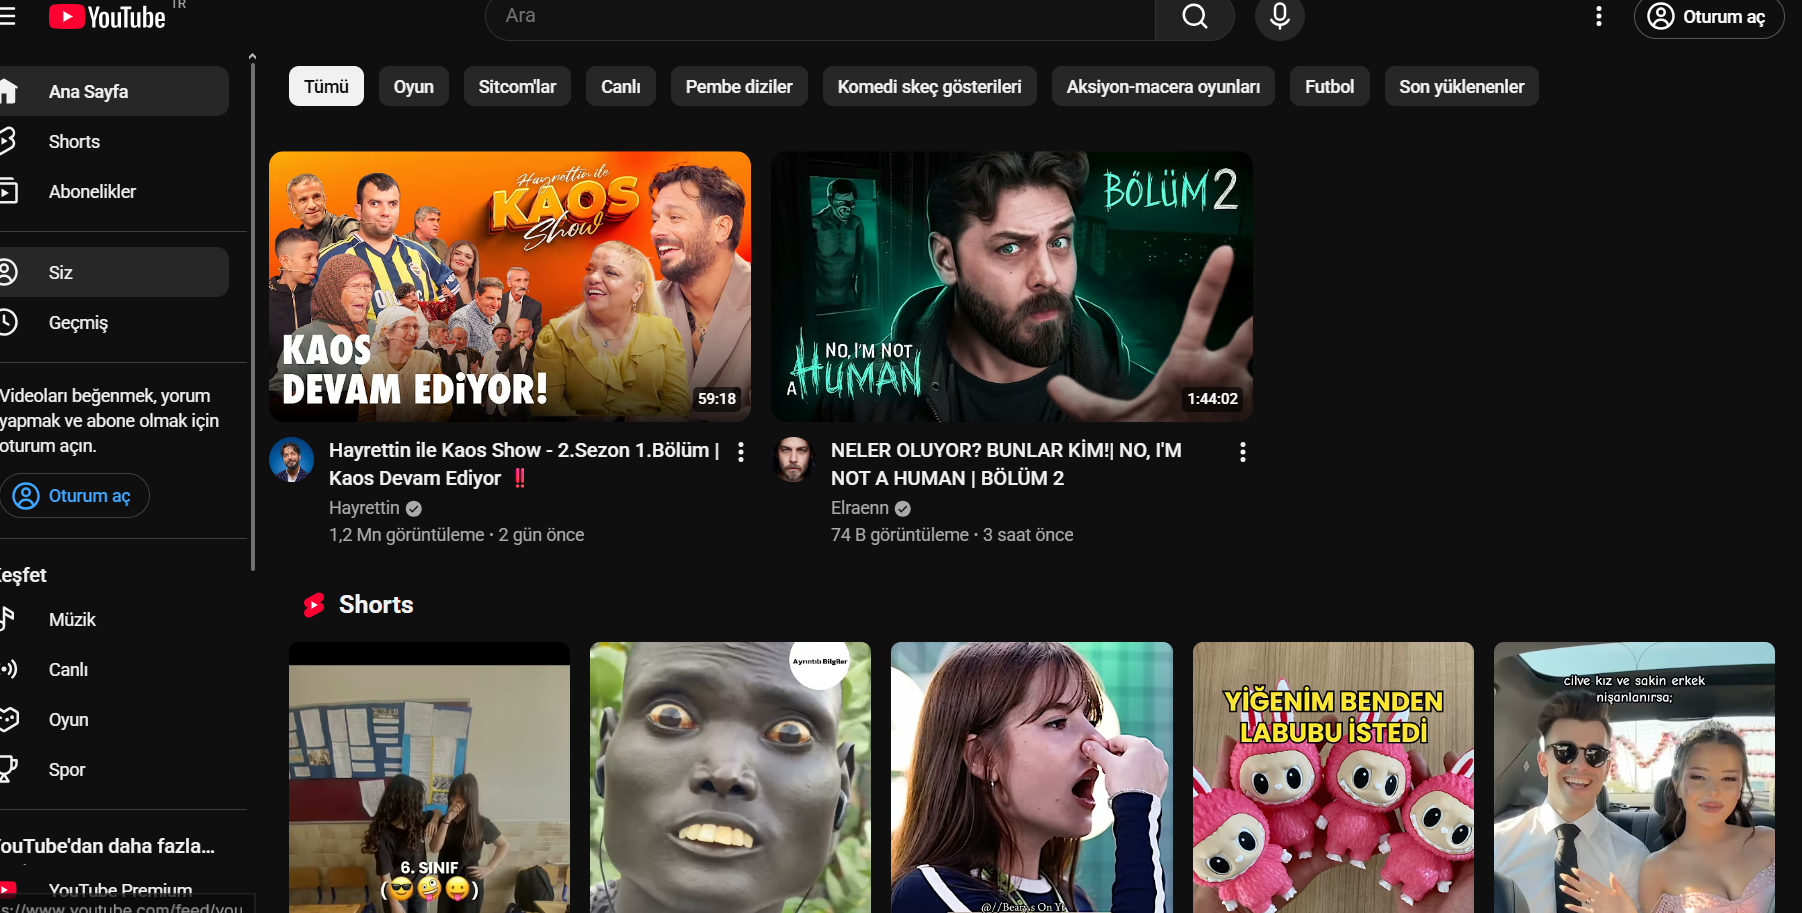The height and width of the screenshot is (913, 1802).
Task: Go to Shorts in sidebar
Action: (114, 142)
